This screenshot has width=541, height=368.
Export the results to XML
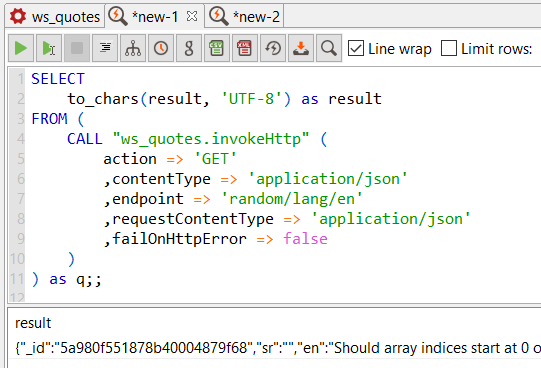click(x=245, y=48)
